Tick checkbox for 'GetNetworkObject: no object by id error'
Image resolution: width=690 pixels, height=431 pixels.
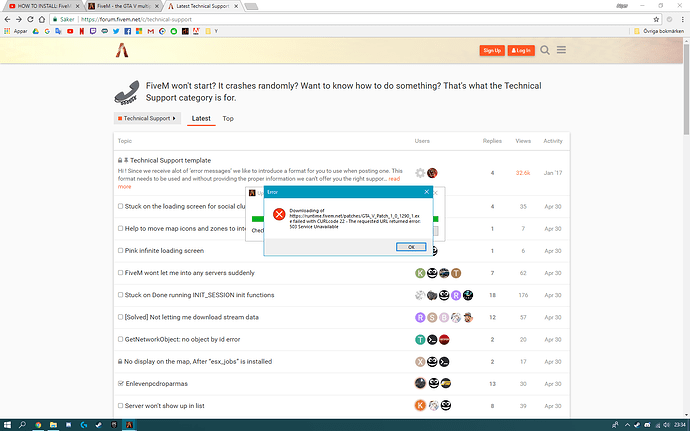pos(121,339)
